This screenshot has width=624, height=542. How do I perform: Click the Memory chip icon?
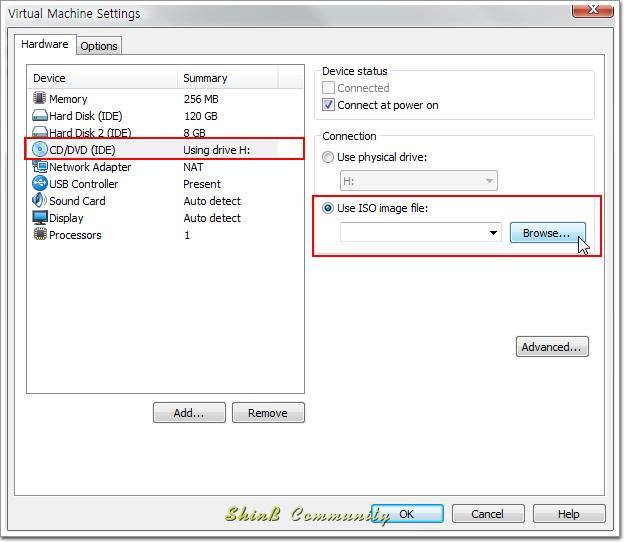(39, 98)
